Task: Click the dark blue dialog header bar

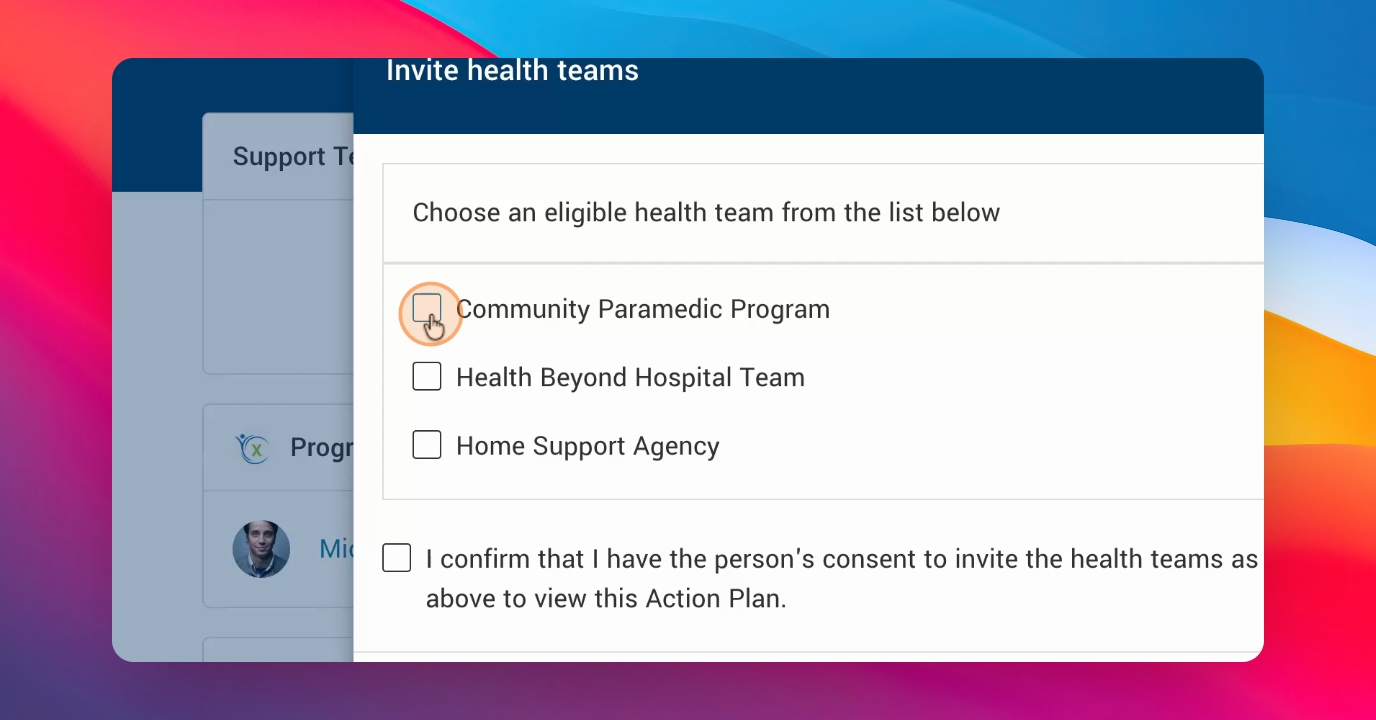Action: pyautogui.click(x=809, y=96)
